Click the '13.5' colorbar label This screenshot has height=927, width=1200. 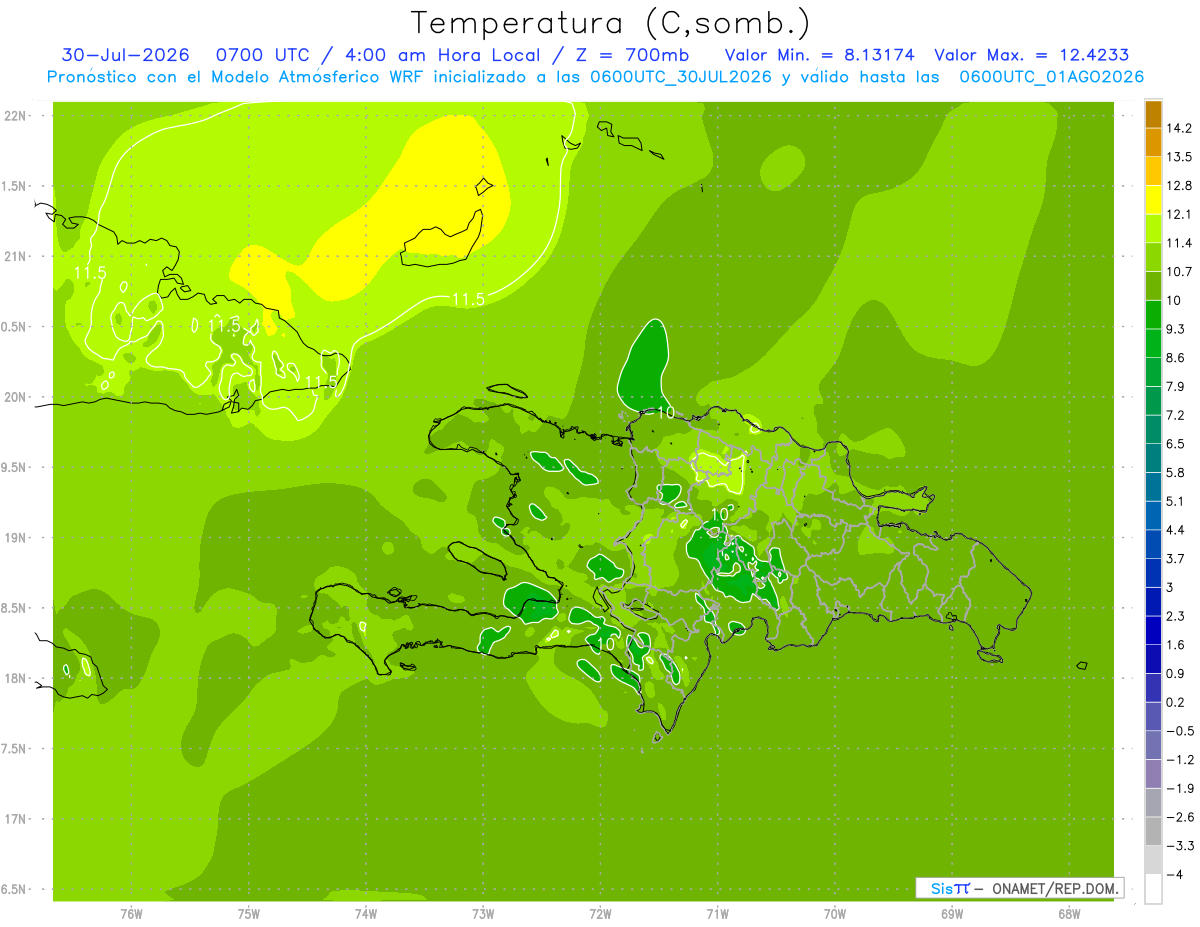point(1178,157)
